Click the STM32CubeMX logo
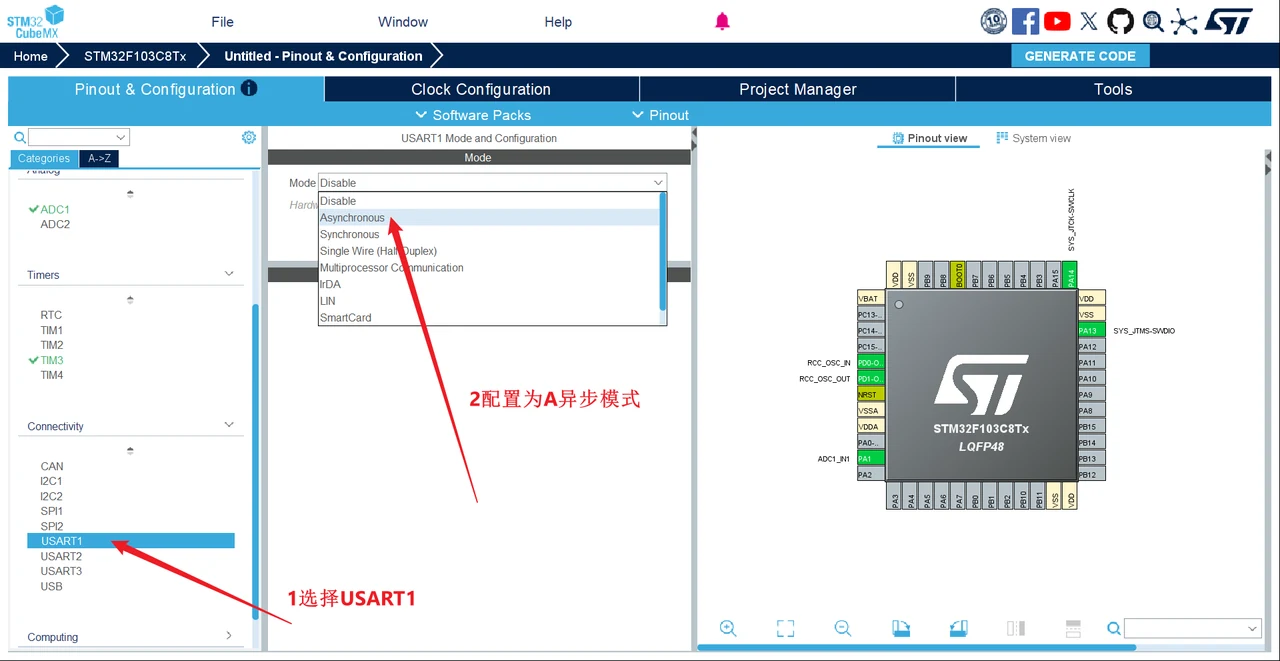Viewport: 1280px width, 661px height. click(x=35, y=21)
